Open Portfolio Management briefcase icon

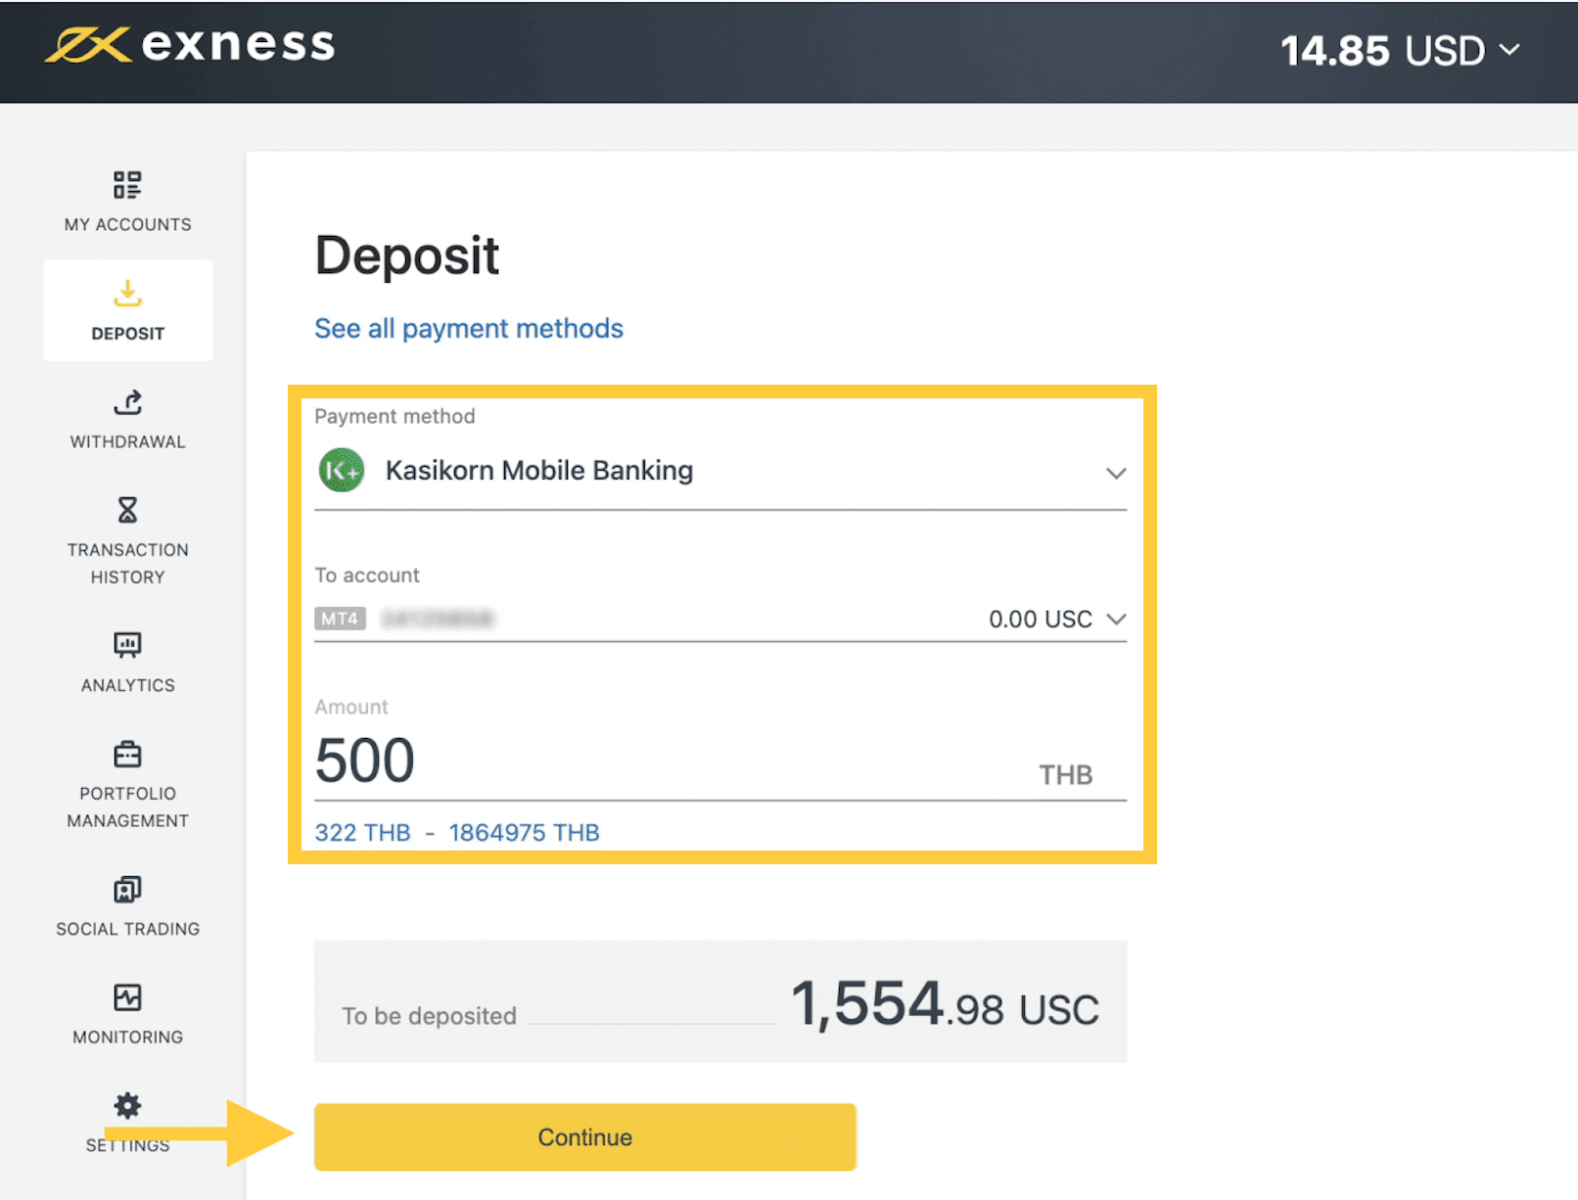[x=127, y=754]
